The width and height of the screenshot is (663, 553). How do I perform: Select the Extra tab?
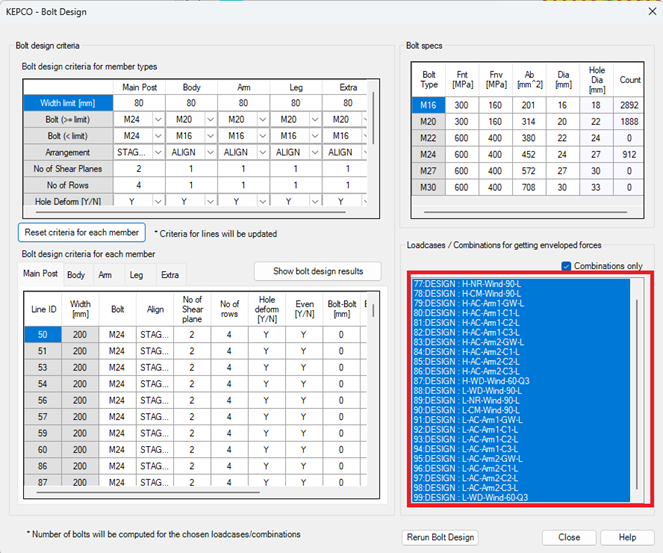pyautogui.click(x=170, y=275)
